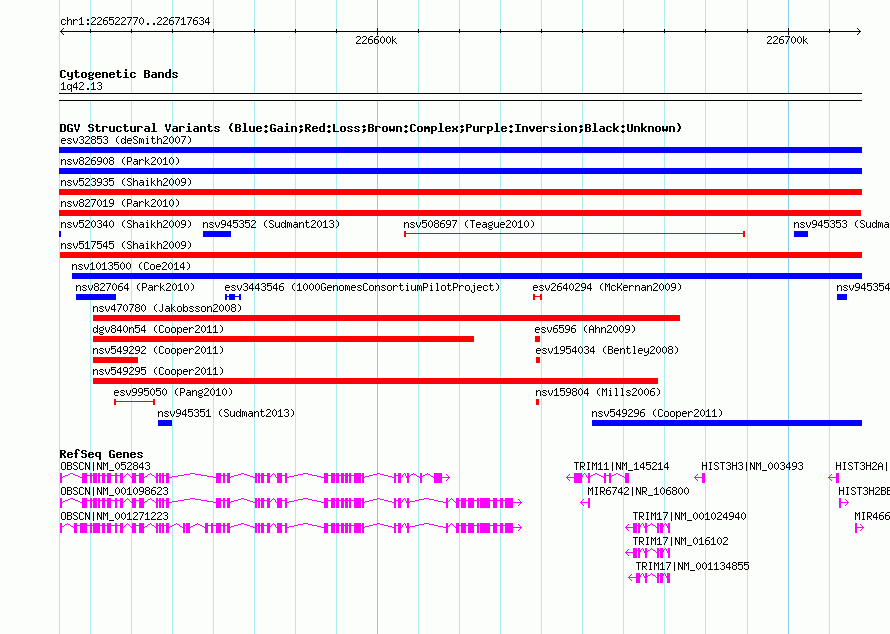The height and width of the screenshot is (634, 890).
Task: Click the RefSeq Genes track title
Action: [101, 454]
